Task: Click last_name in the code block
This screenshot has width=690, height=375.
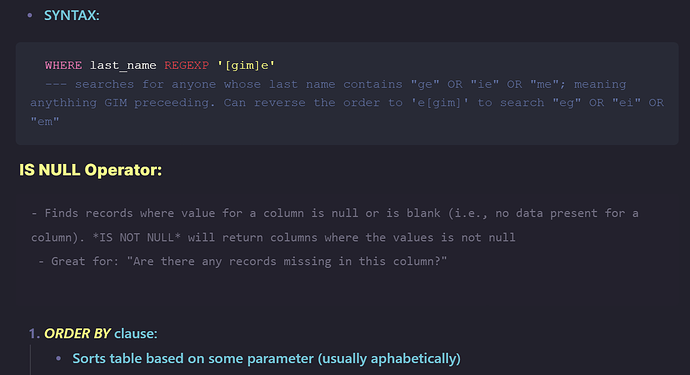Action: click(x=123, y=66)
